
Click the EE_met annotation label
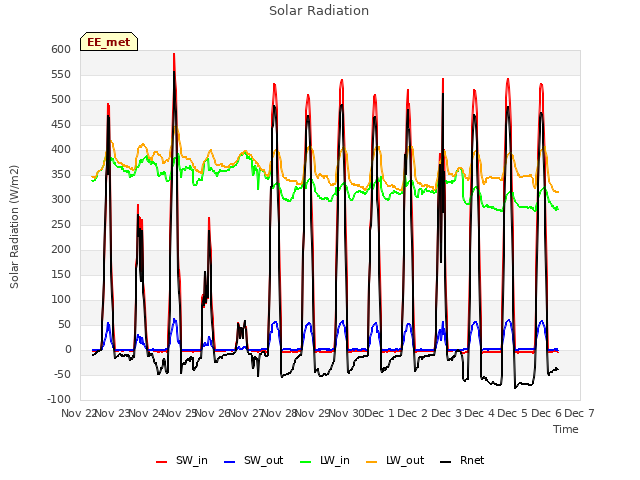109,42
